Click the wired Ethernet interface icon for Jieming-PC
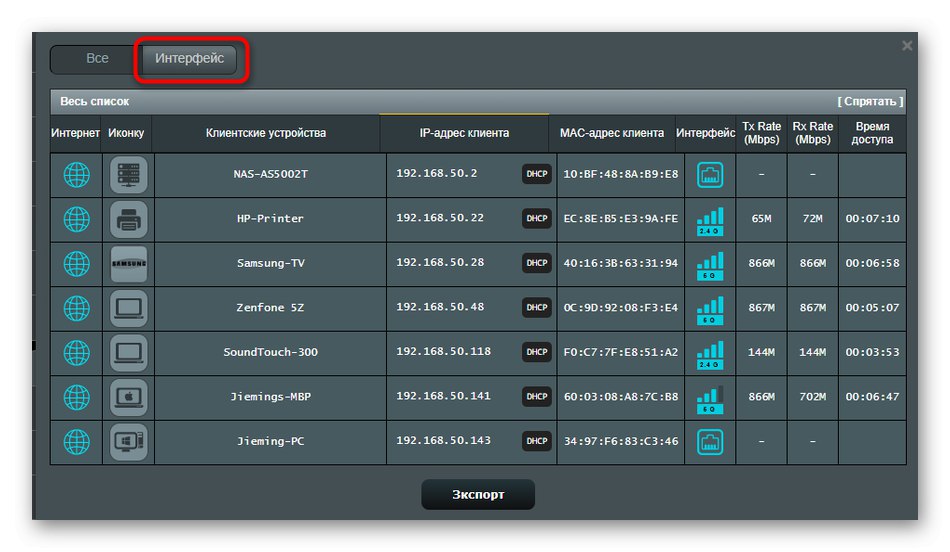Screen dimensions: 950x552 [710, 442]
